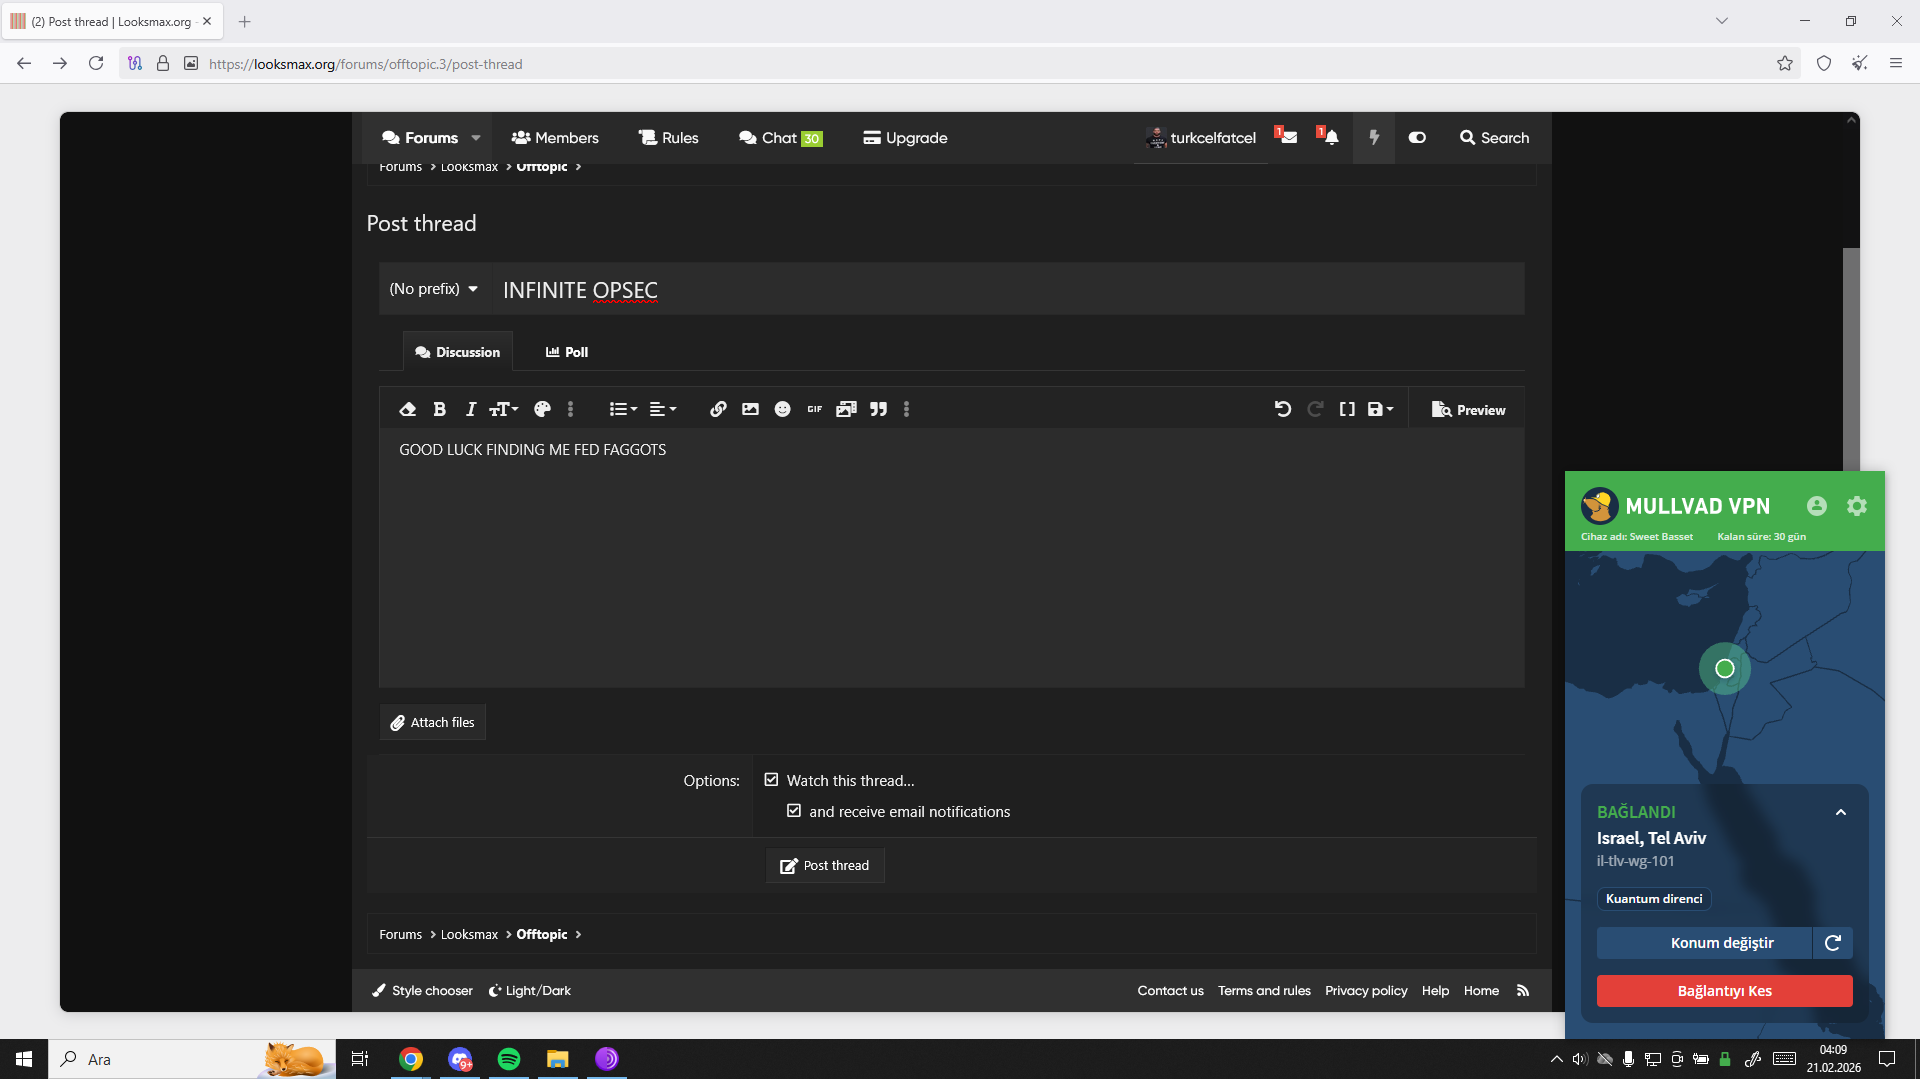The height and width of the screenshot is (1079, 1920).
Task: Click the Italic formatting icon
Action: point(470,409)
